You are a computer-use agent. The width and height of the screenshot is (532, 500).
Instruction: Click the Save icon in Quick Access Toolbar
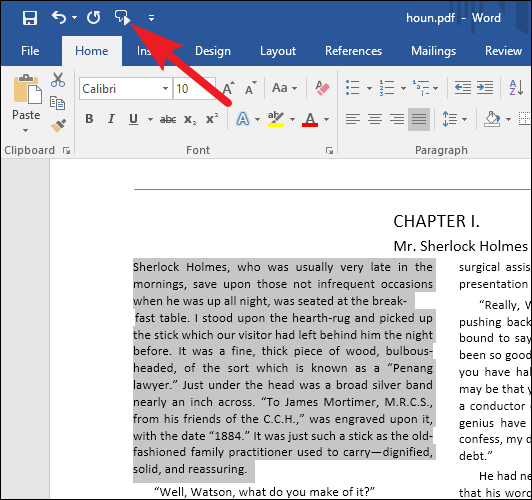(30, 18)
